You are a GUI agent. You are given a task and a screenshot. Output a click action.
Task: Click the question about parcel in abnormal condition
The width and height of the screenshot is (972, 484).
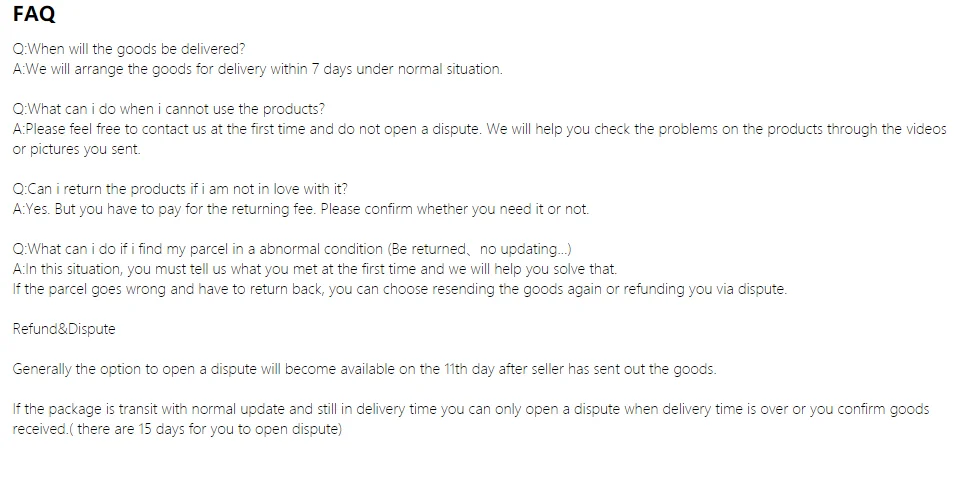point(292,249)
